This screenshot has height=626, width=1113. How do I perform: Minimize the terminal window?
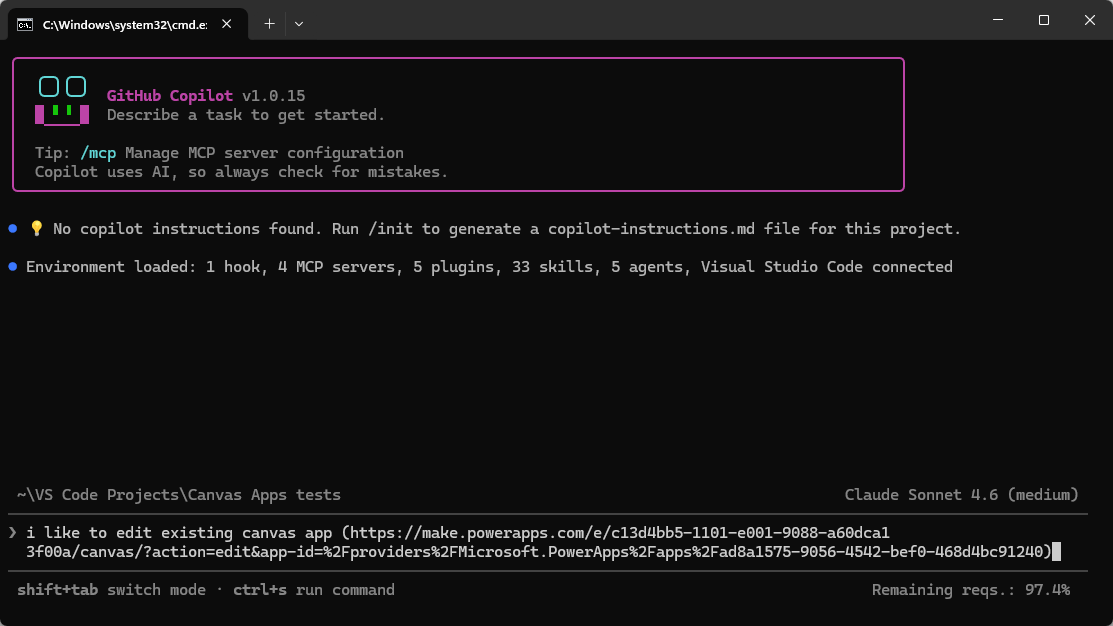pos(997,20)
